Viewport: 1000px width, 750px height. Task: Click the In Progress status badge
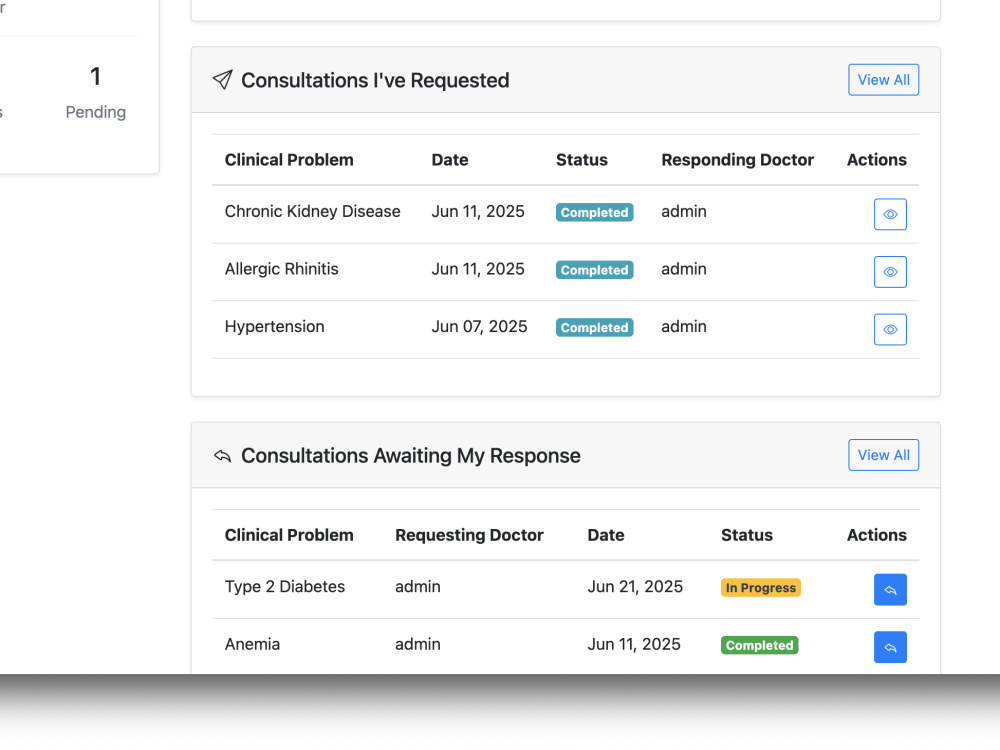761,587
